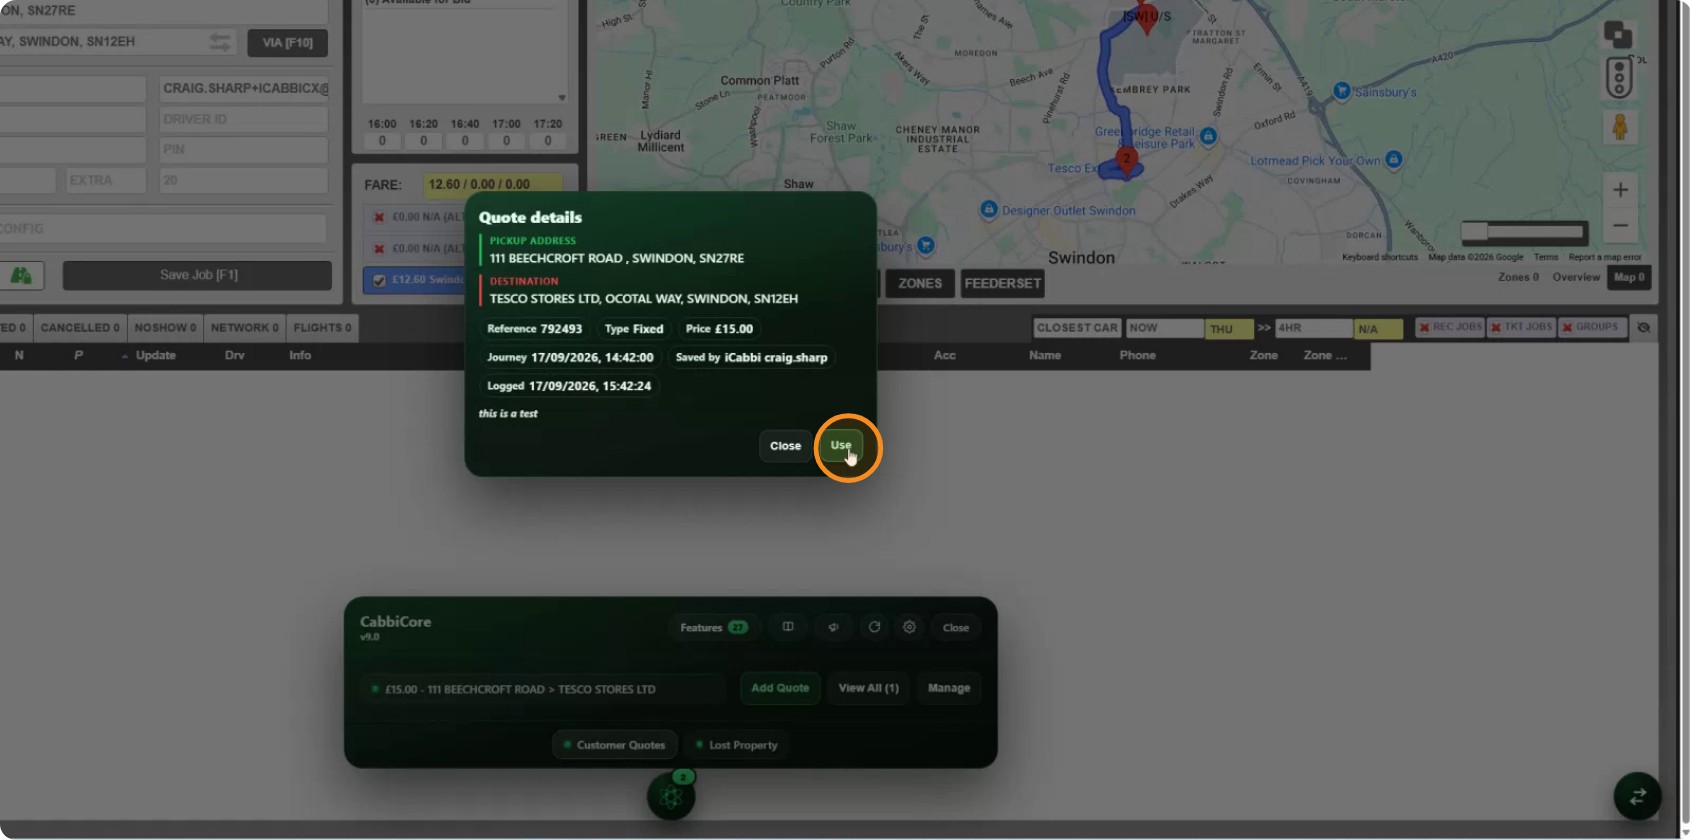Screen dimensions: 1692x840
Task: Click the DRIVER ID input field
Action: point(243,119)
